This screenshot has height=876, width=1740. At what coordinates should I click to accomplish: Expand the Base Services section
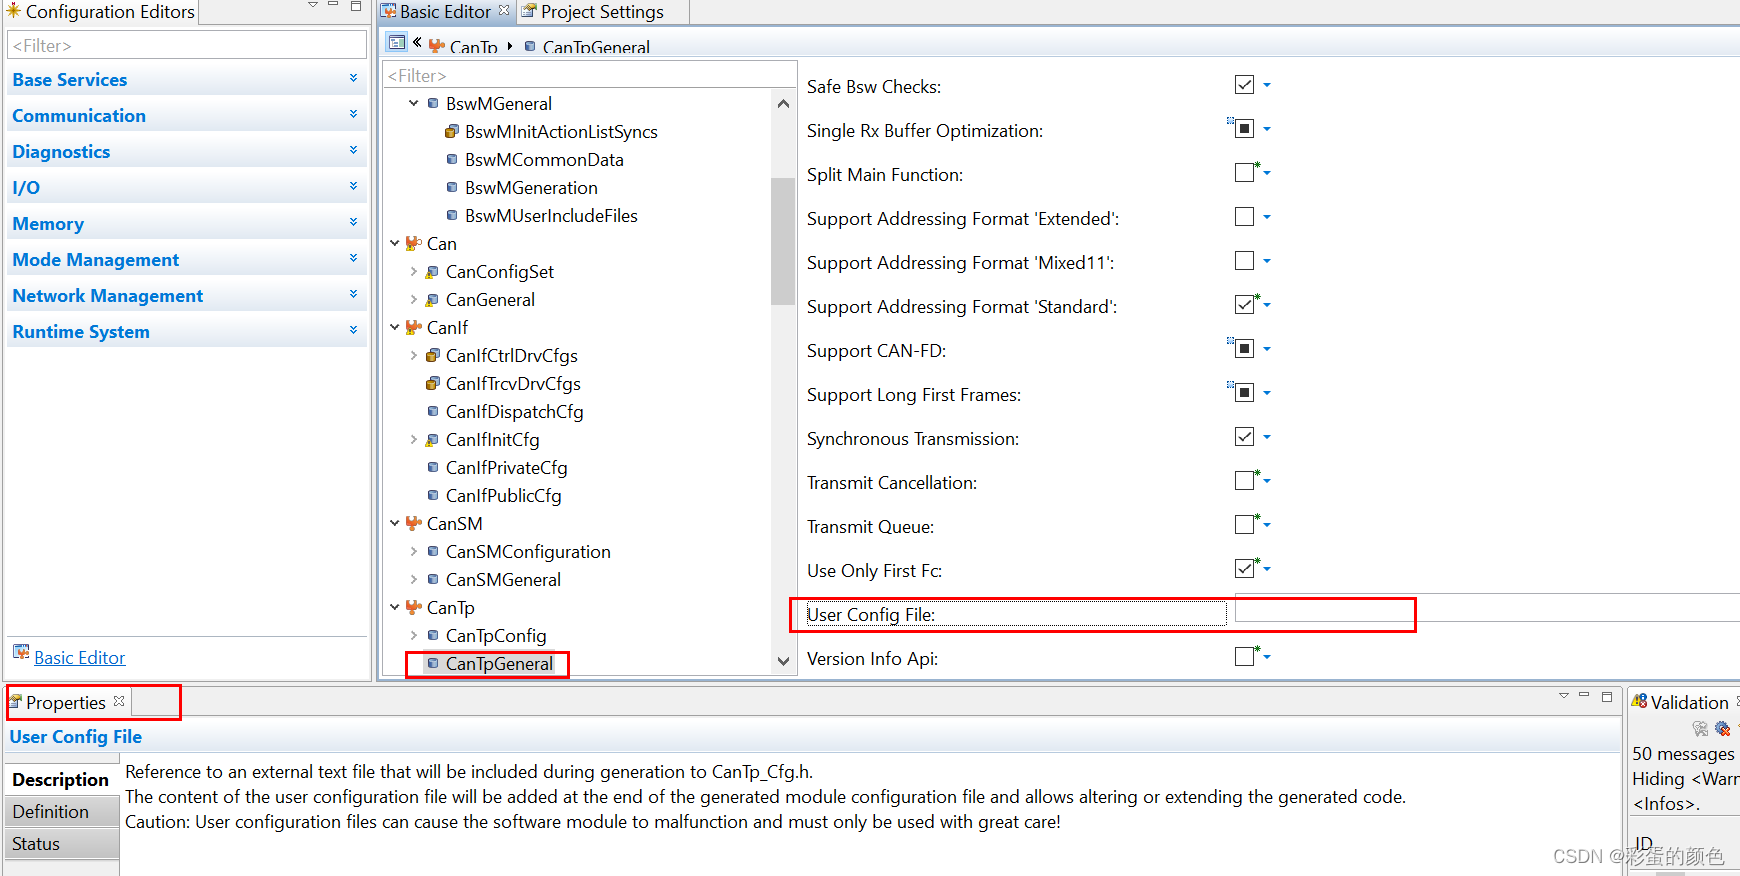[353, 78]
